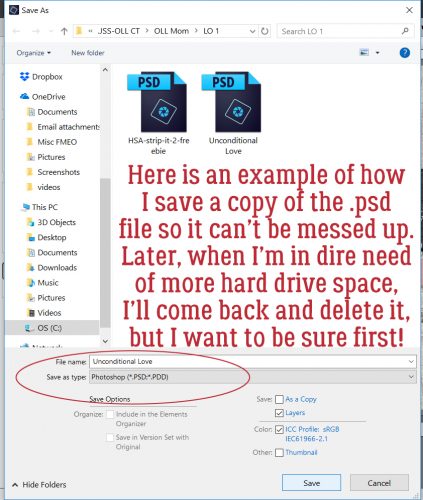Select the HSA-strip-it-2-freebie PSD file
The image size is (423, 500).
tap(158, 113)
